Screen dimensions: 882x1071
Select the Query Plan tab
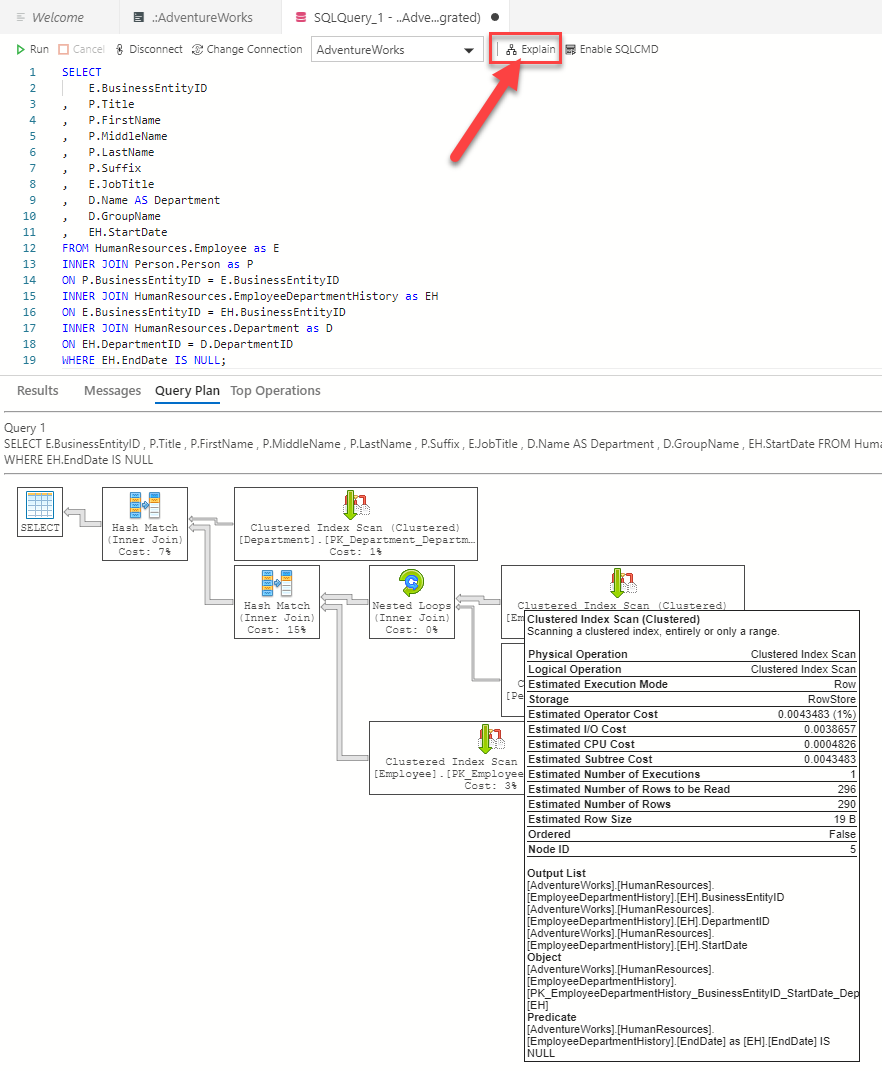pyautogui.click(x=187, y=391)
